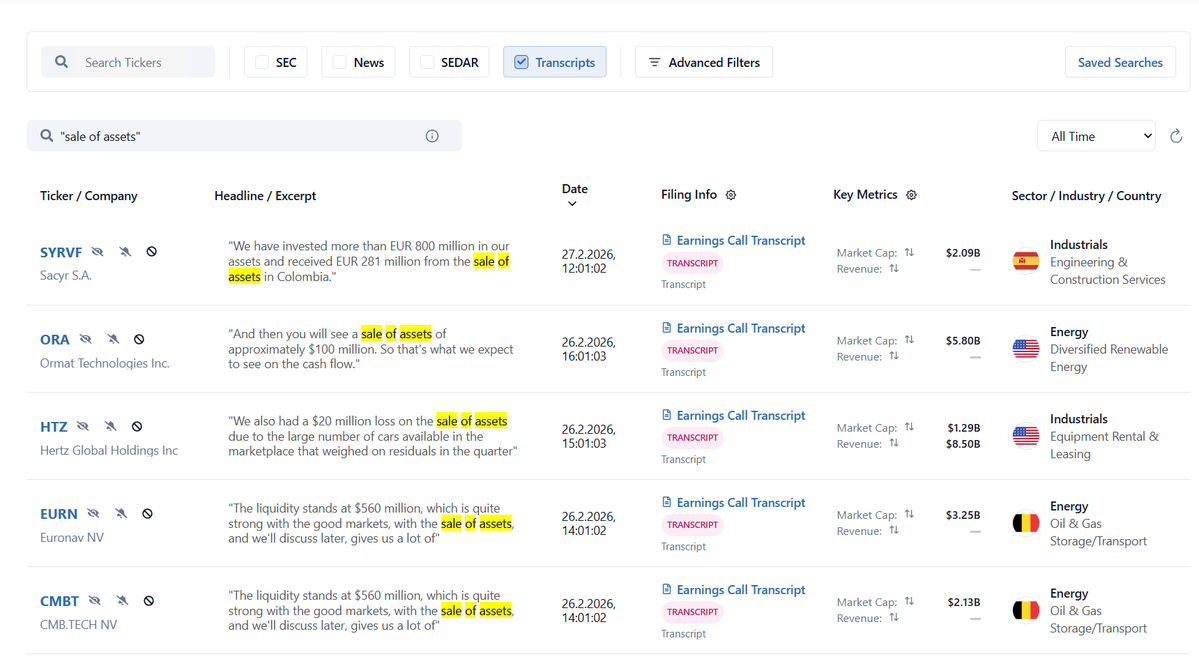Open the All Time period dropdown

point(1097,136)
